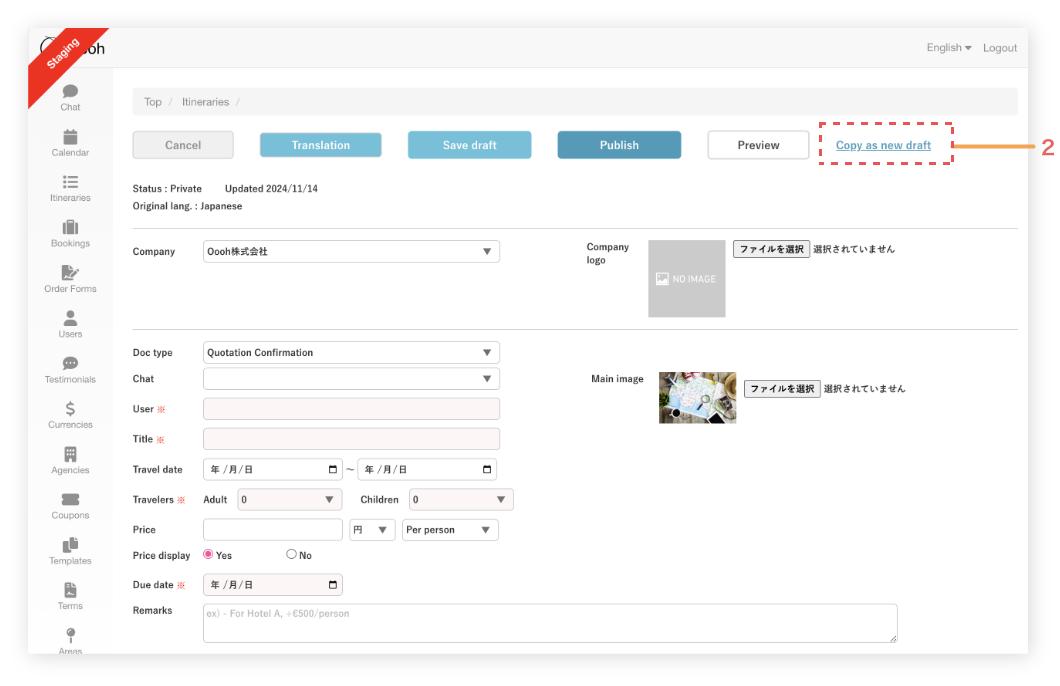Open the Doc type dropdown

coord(351,353)
